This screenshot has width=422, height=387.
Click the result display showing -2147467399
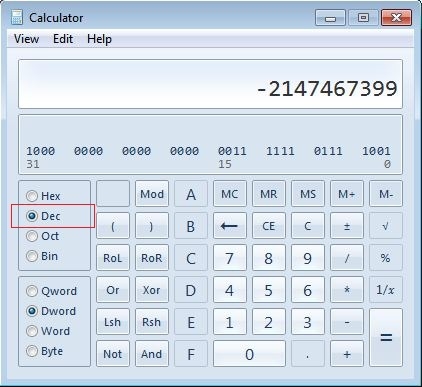tap(210, 84)
